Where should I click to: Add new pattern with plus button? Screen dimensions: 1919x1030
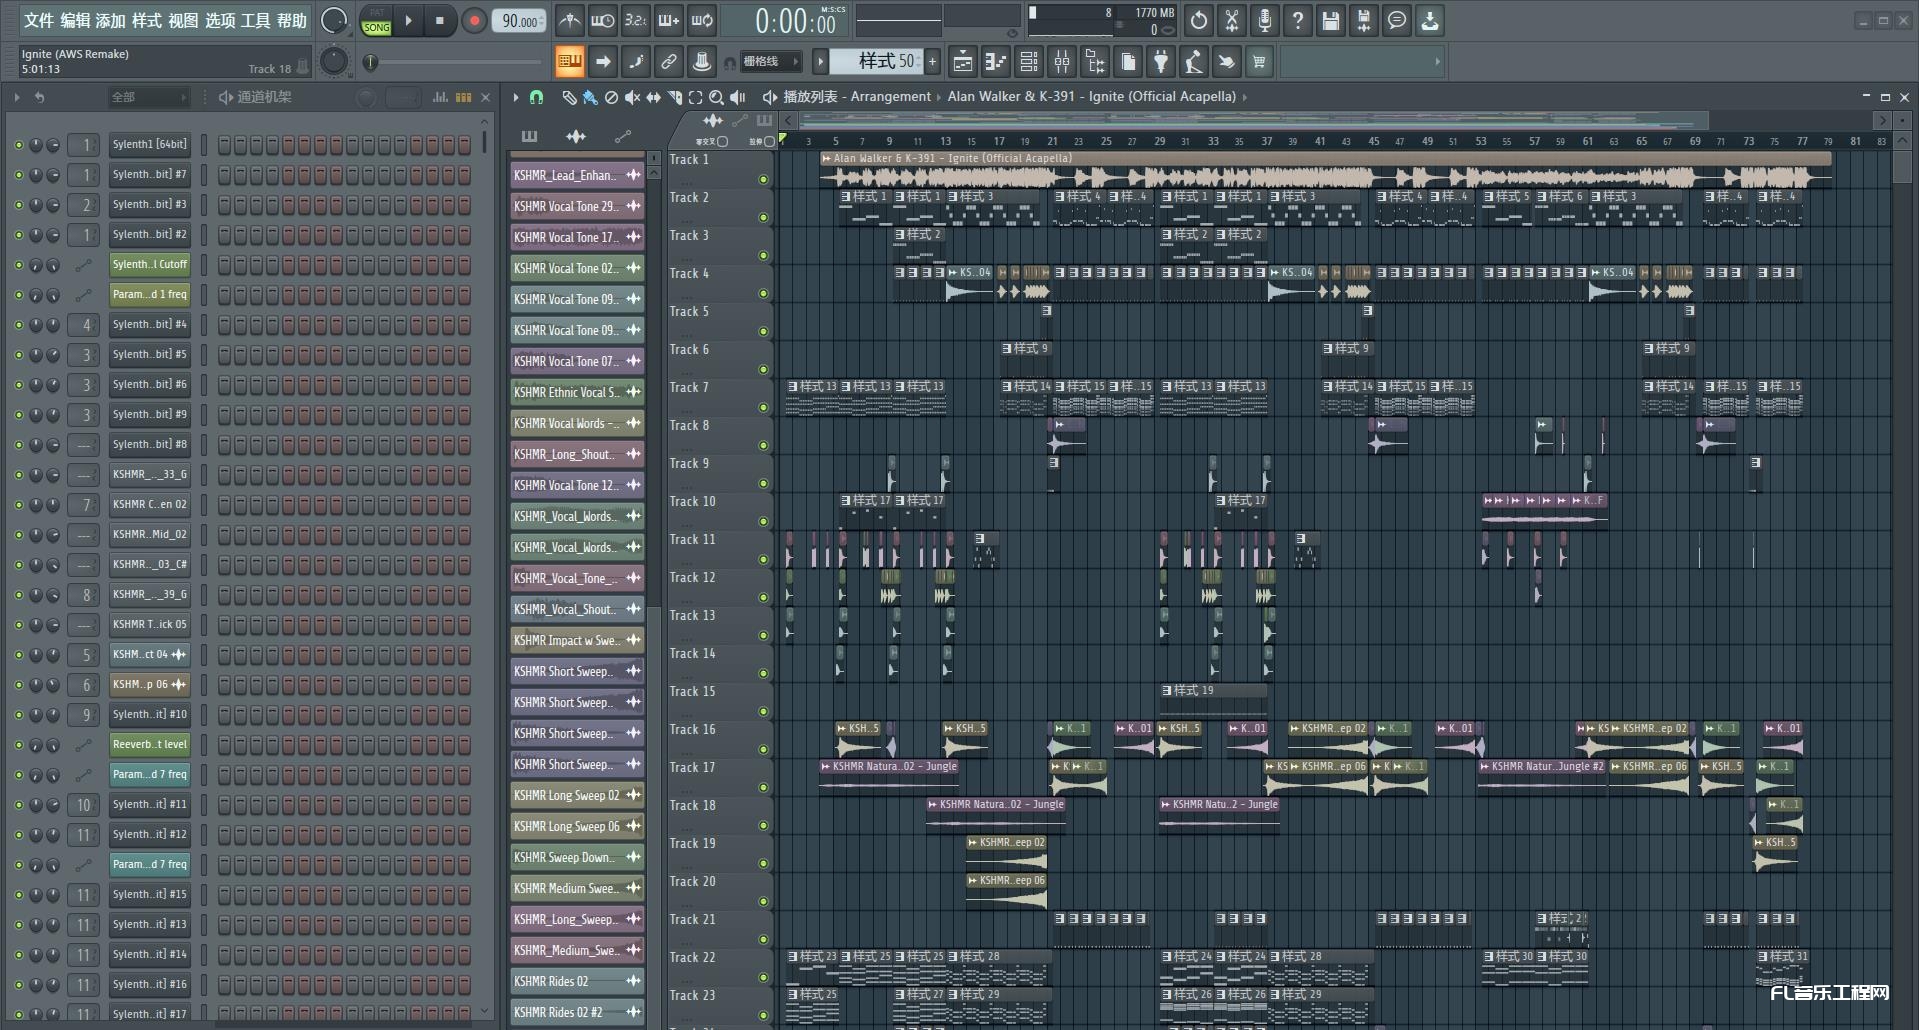click(932, 62)
